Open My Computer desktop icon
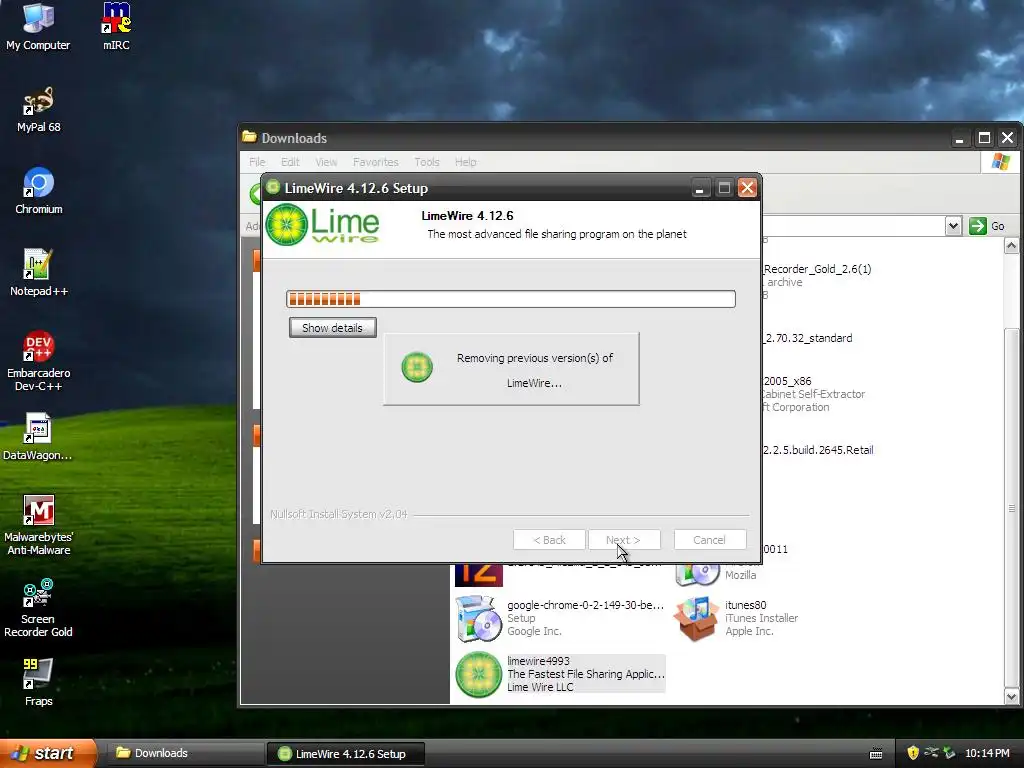Screen dimensions: 1024x768 tap(38, 26)
